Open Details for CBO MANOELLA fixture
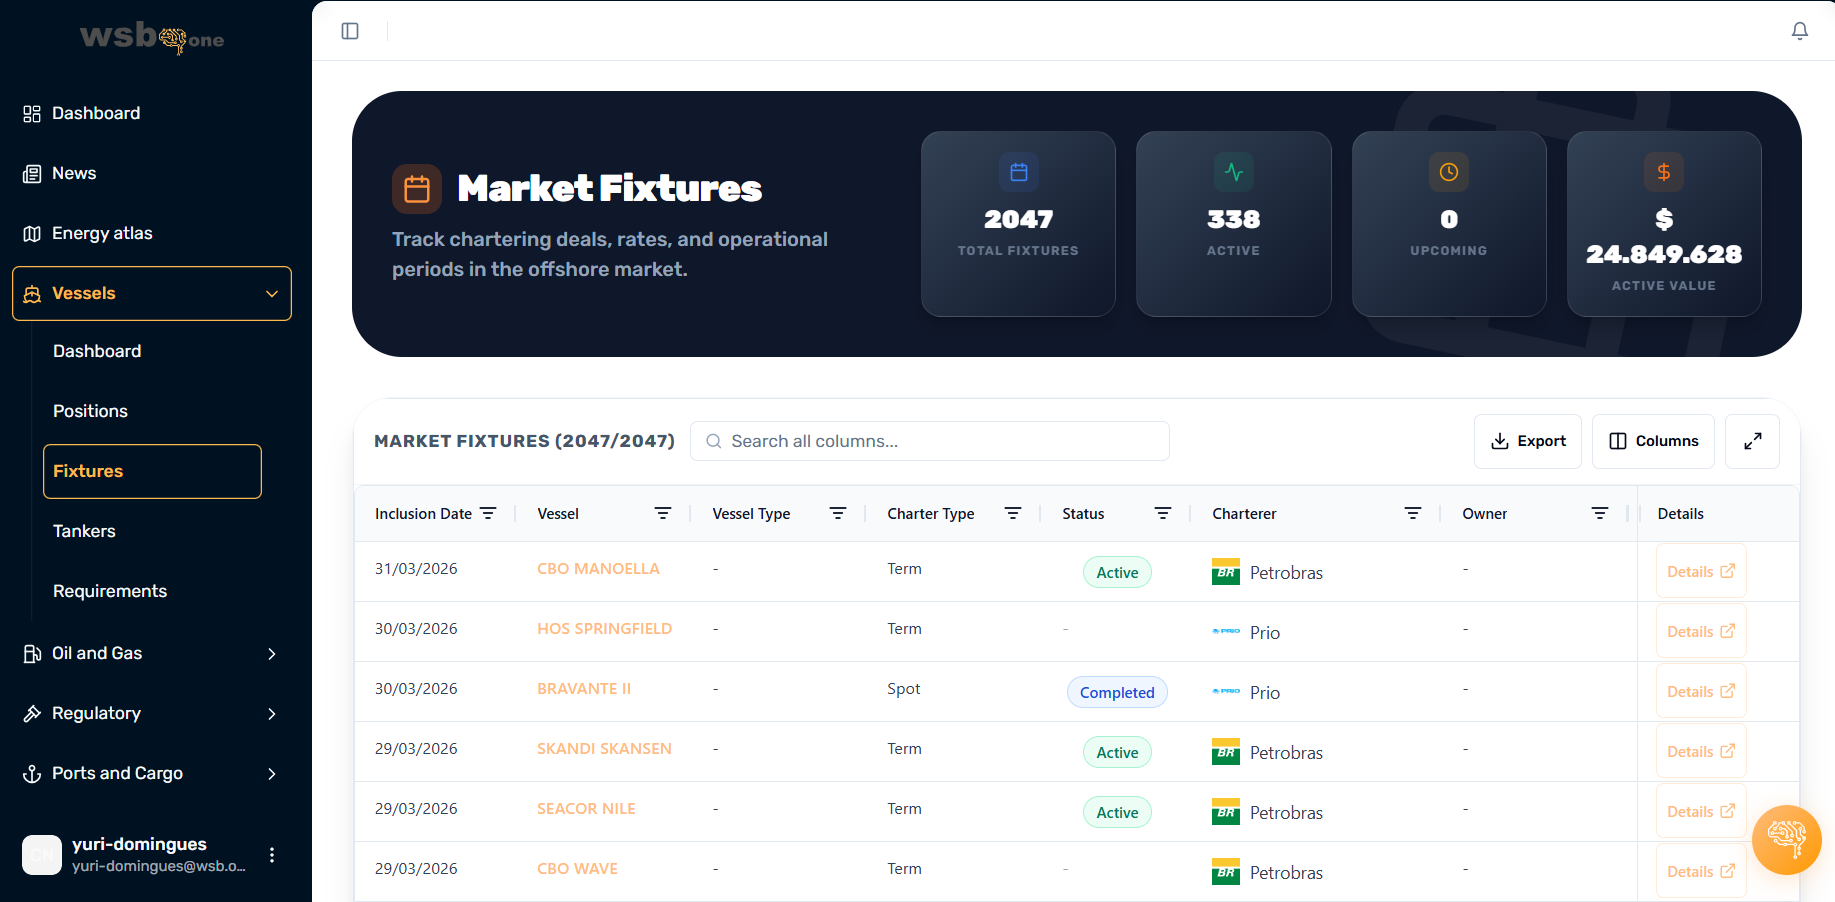 1700,570
